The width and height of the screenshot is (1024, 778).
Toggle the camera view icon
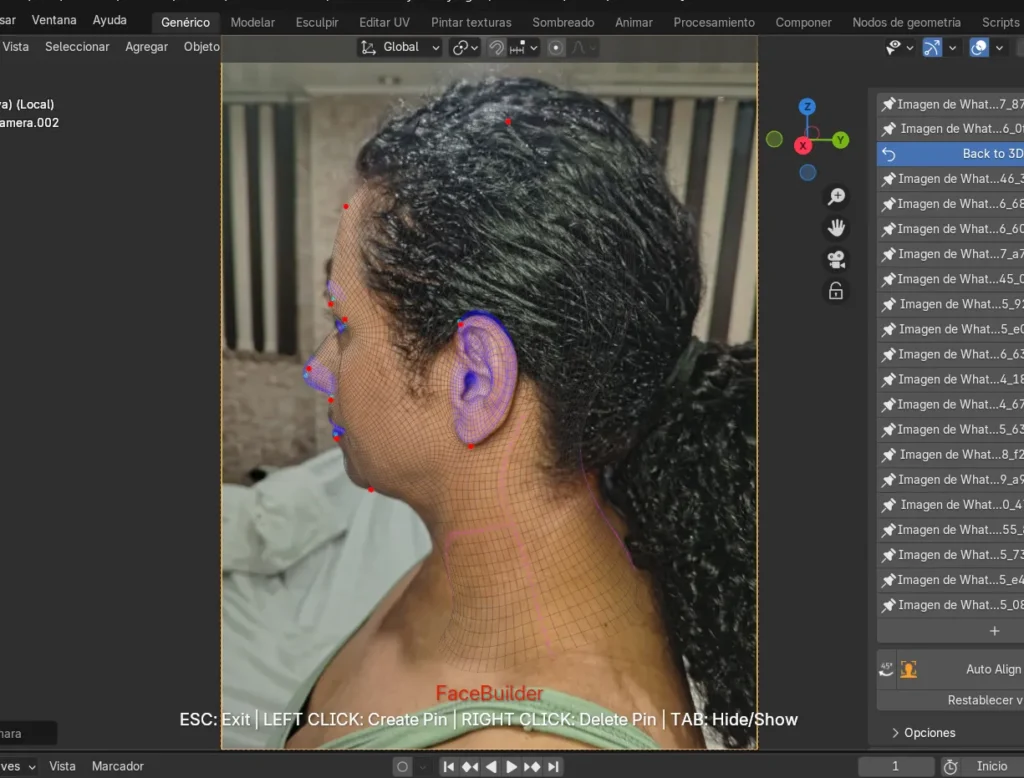837,259
